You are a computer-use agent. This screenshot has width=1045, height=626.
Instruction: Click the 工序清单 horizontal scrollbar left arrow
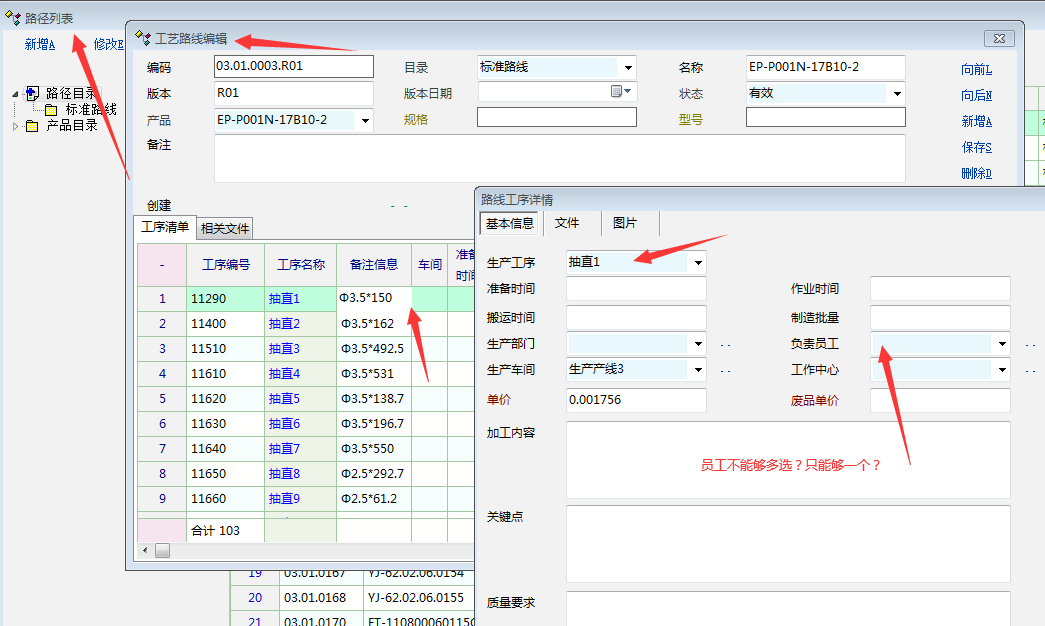coord(146,550)
